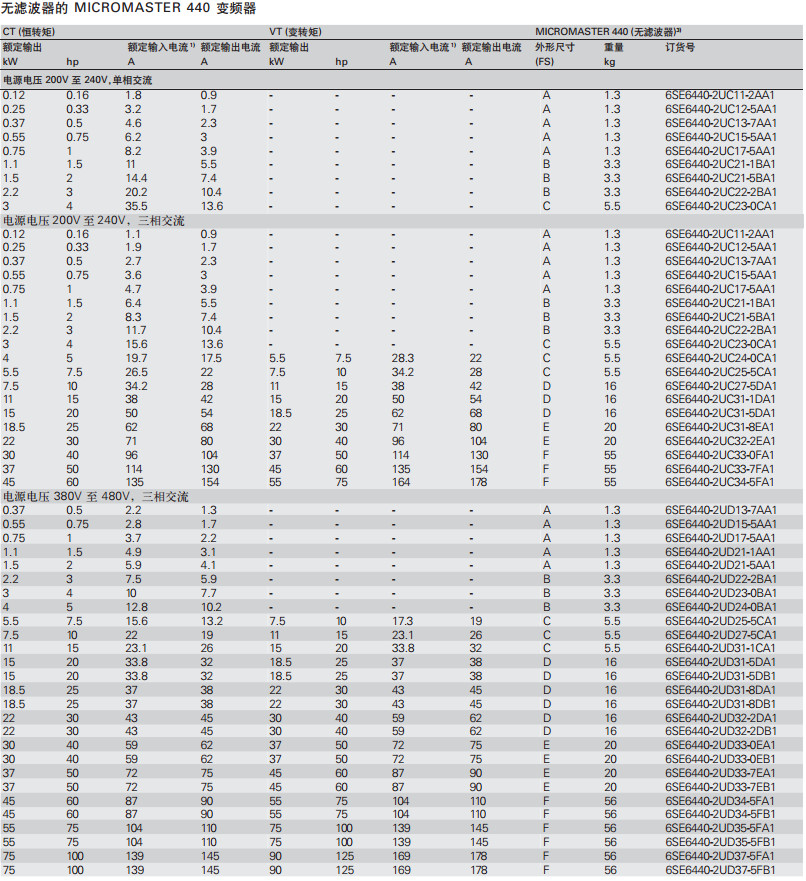Click order number 6SE6440-2UC31-8EA1
Image resolution: width=806 pixels, height=881 pixels.
[720, 427]
